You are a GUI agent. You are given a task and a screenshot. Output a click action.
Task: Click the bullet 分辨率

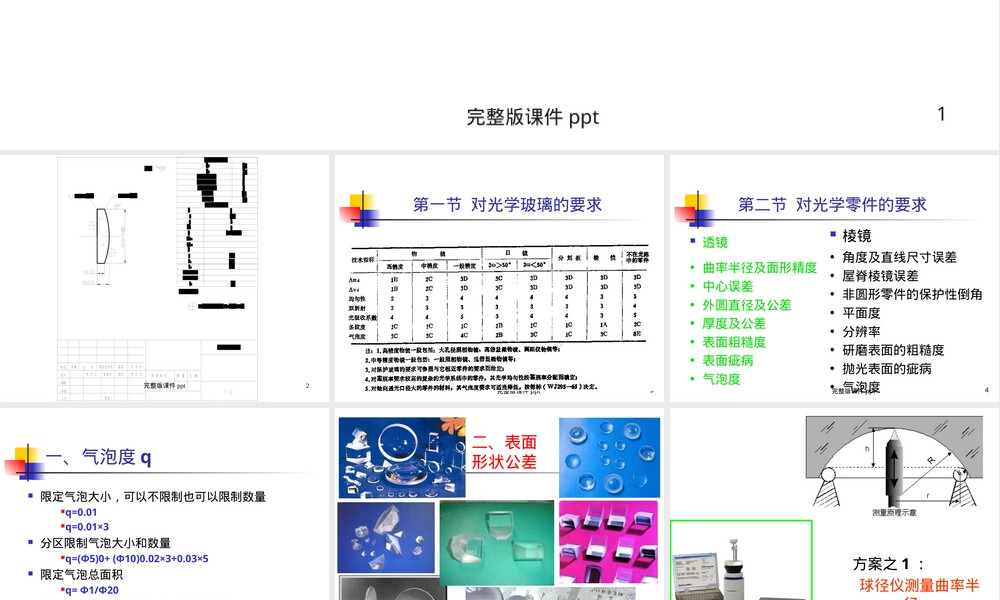861,332
